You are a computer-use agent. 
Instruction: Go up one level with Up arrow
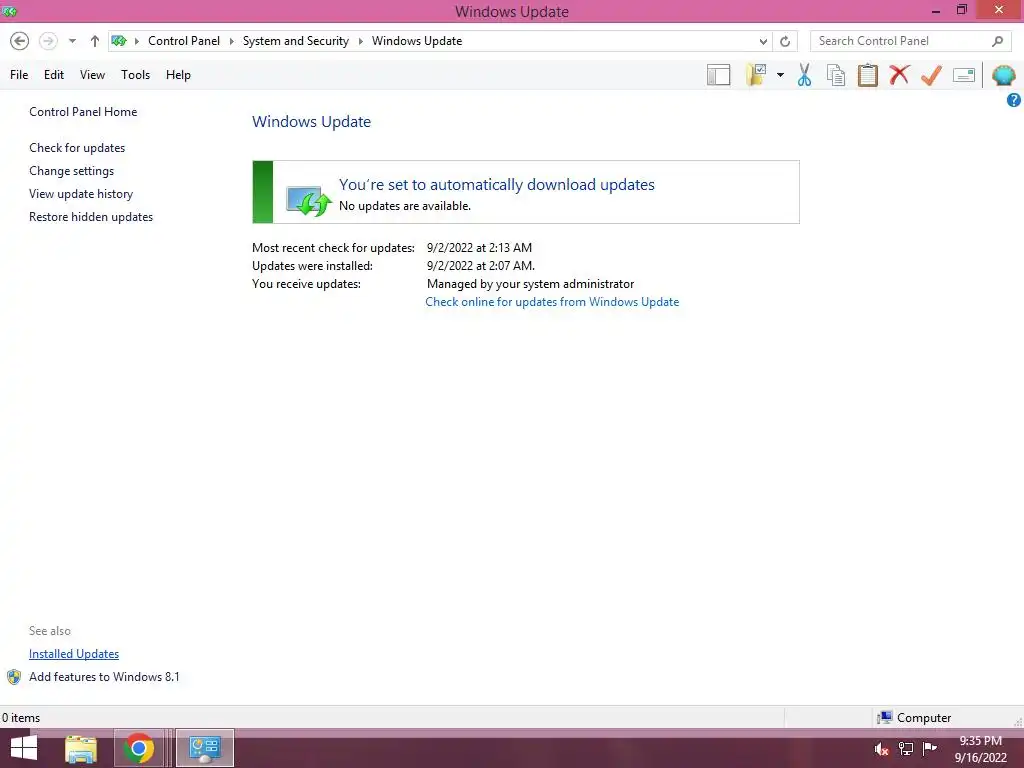[95, 41]
